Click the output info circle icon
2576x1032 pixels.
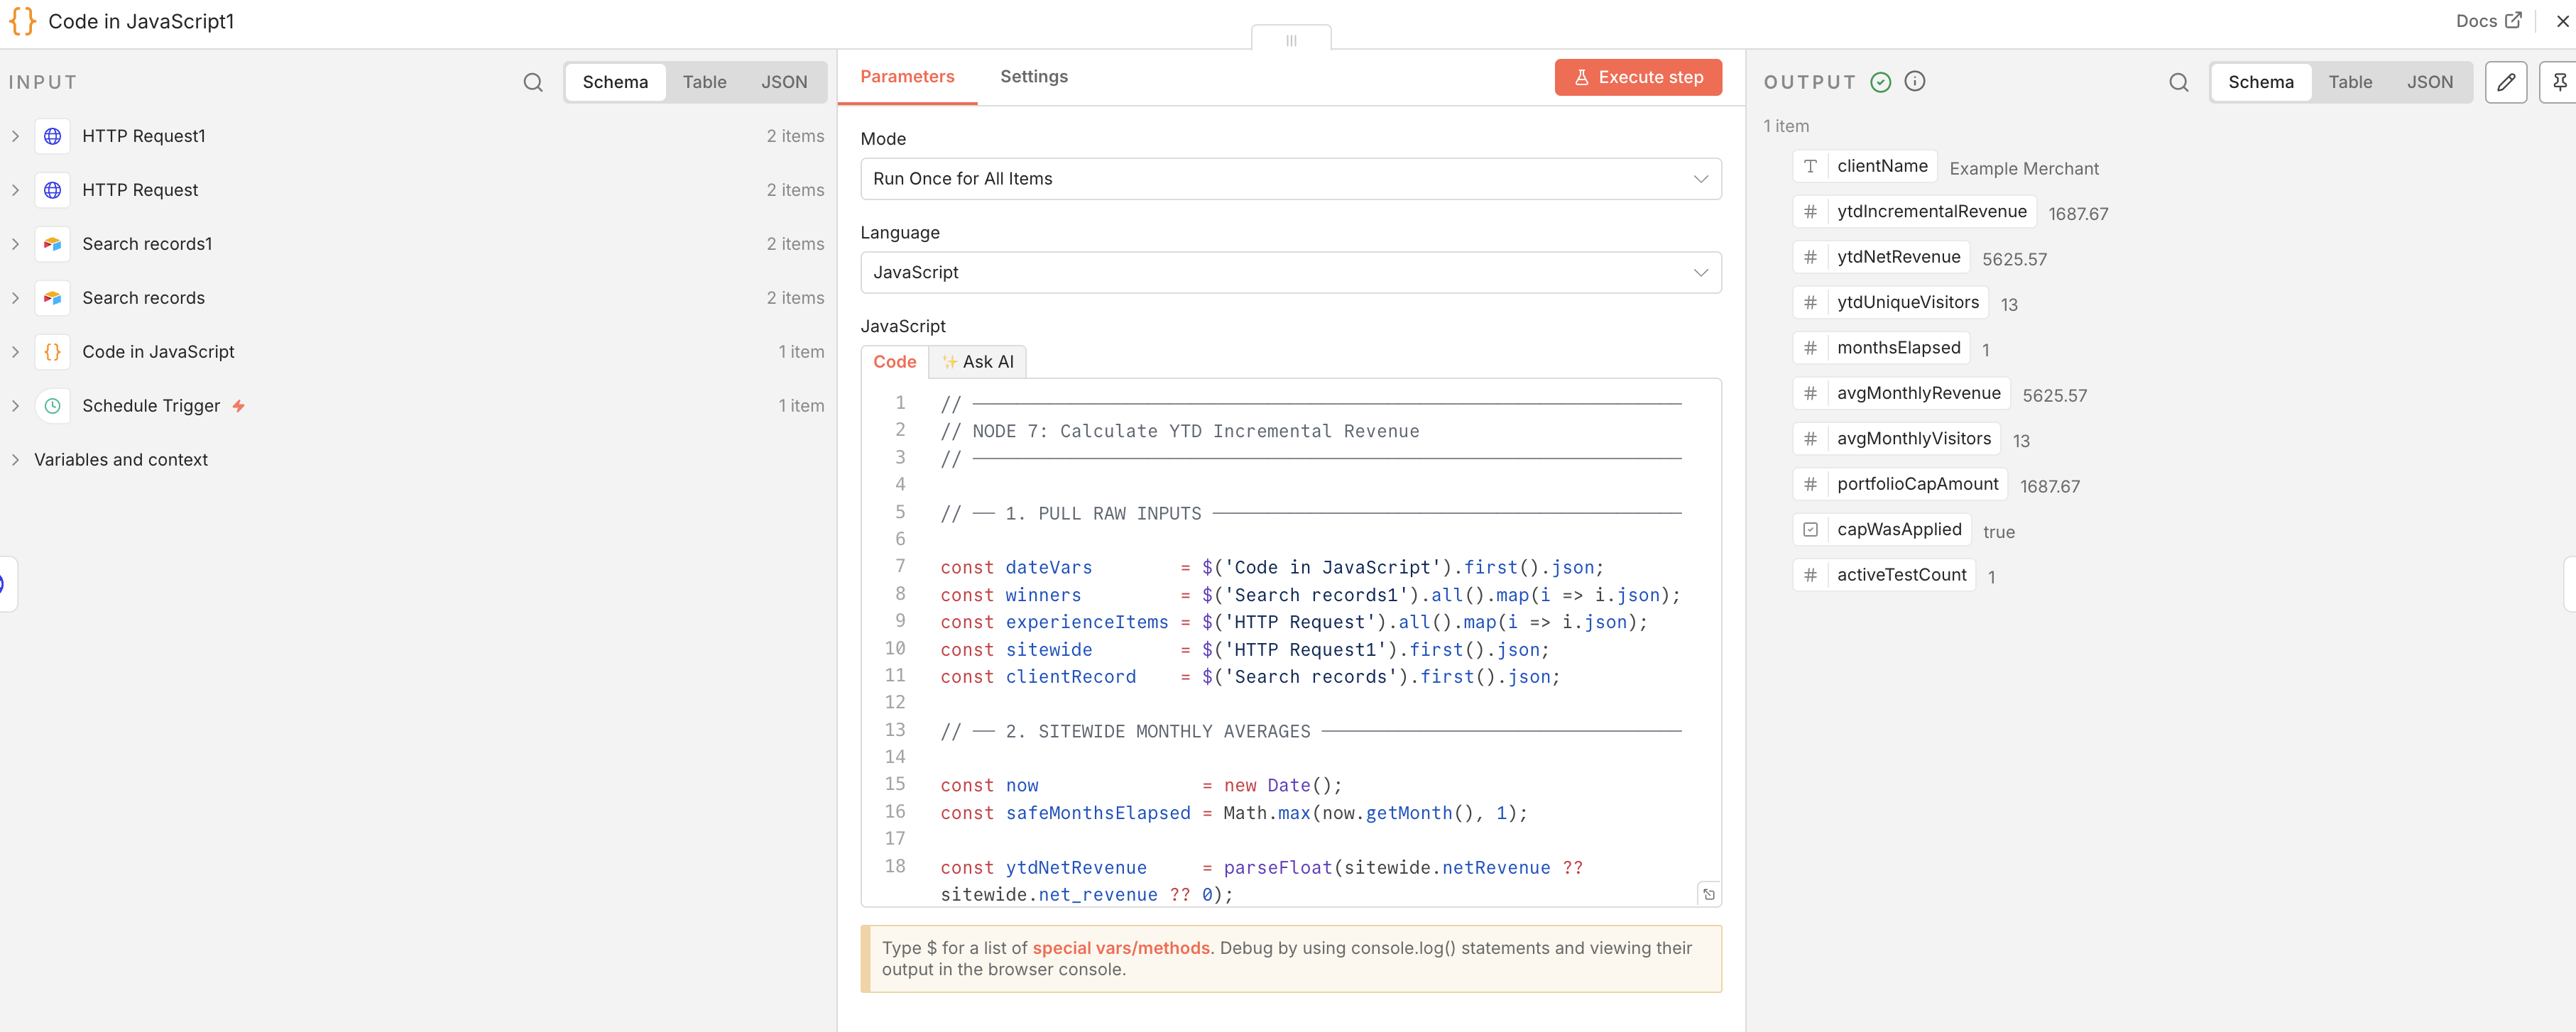pos(1914,82)
